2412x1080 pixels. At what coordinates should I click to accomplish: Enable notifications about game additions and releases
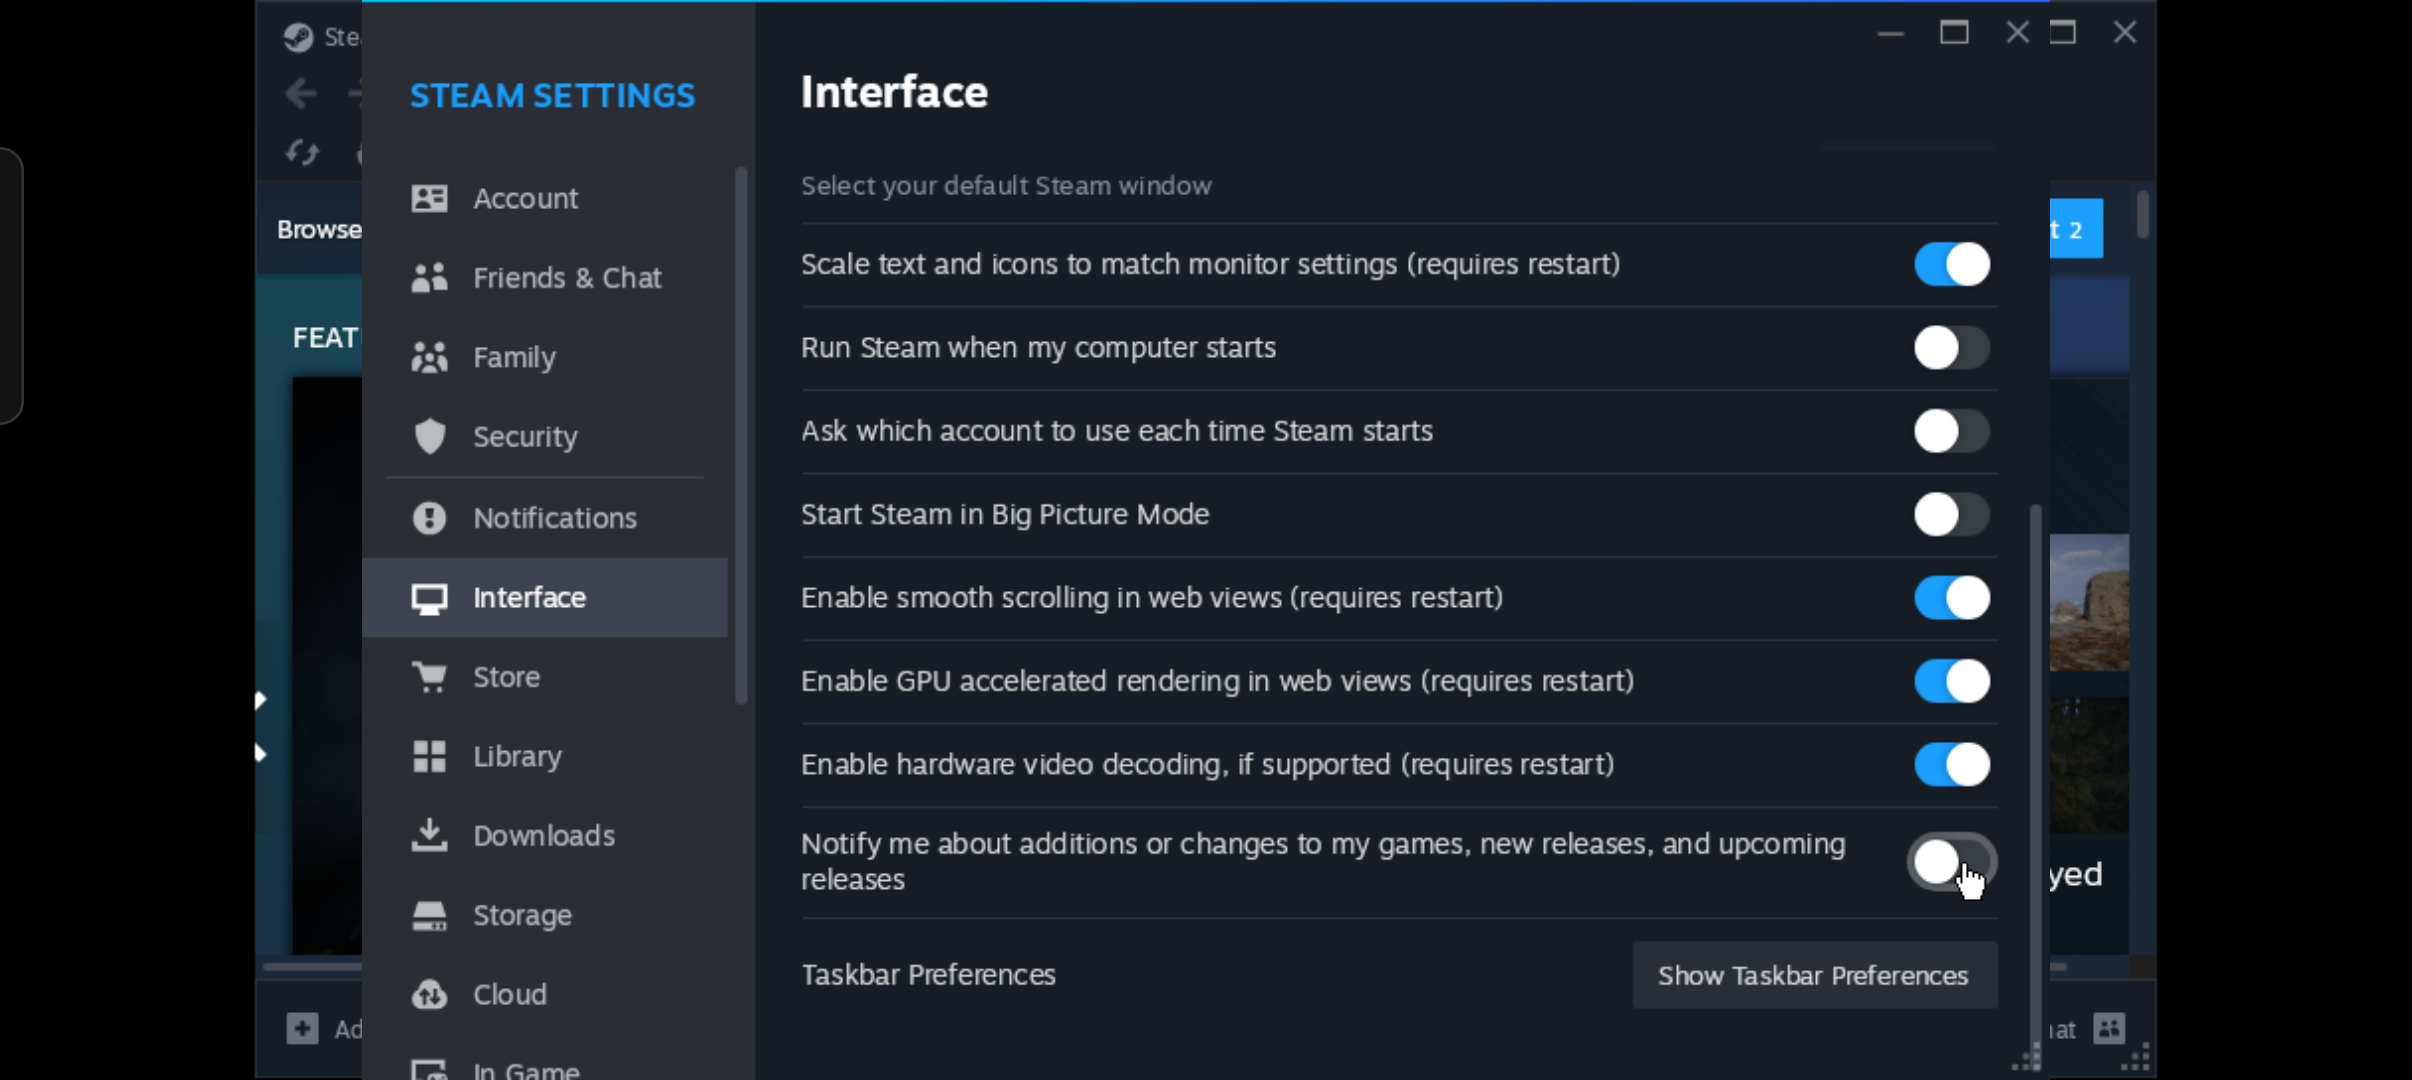click(1951, 861)
